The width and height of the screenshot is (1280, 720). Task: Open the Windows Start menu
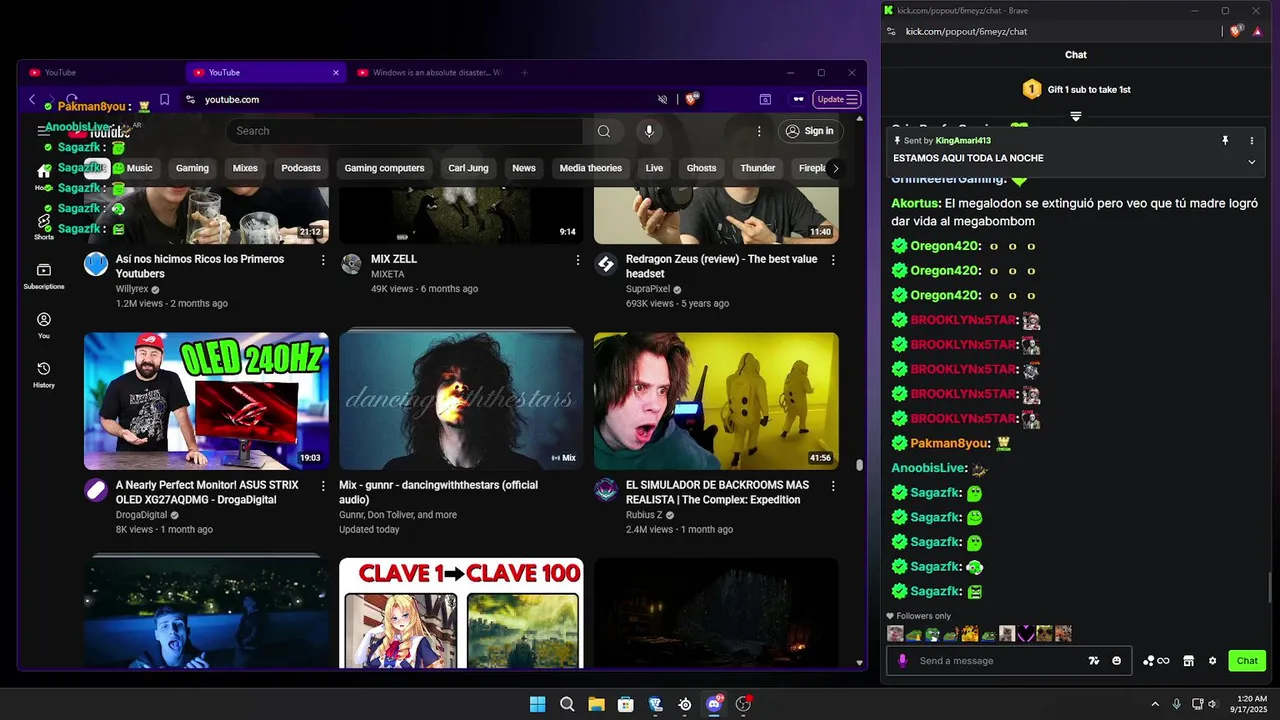[537, 704]
